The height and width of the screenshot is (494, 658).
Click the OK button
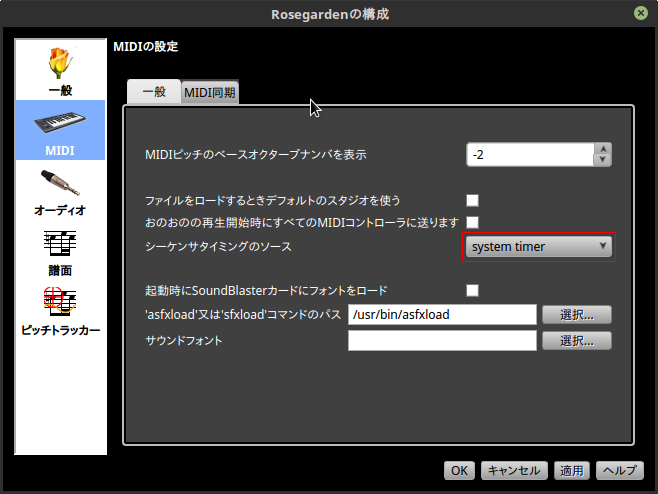tap(459, 470)
